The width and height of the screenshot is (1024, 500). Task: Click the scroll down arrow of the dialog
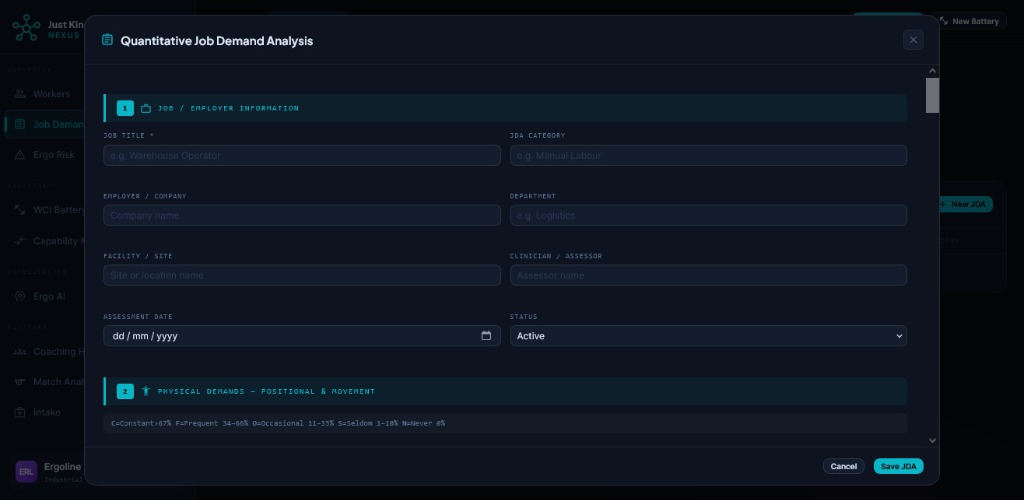click(x=933, y=441)
